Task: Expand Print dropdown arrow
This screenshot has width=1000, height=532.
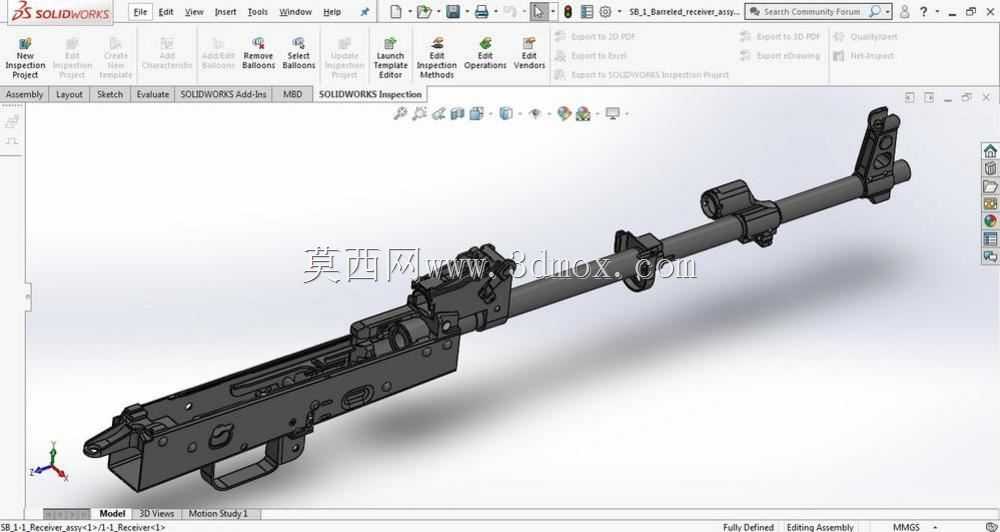Action: coord(496,11)
